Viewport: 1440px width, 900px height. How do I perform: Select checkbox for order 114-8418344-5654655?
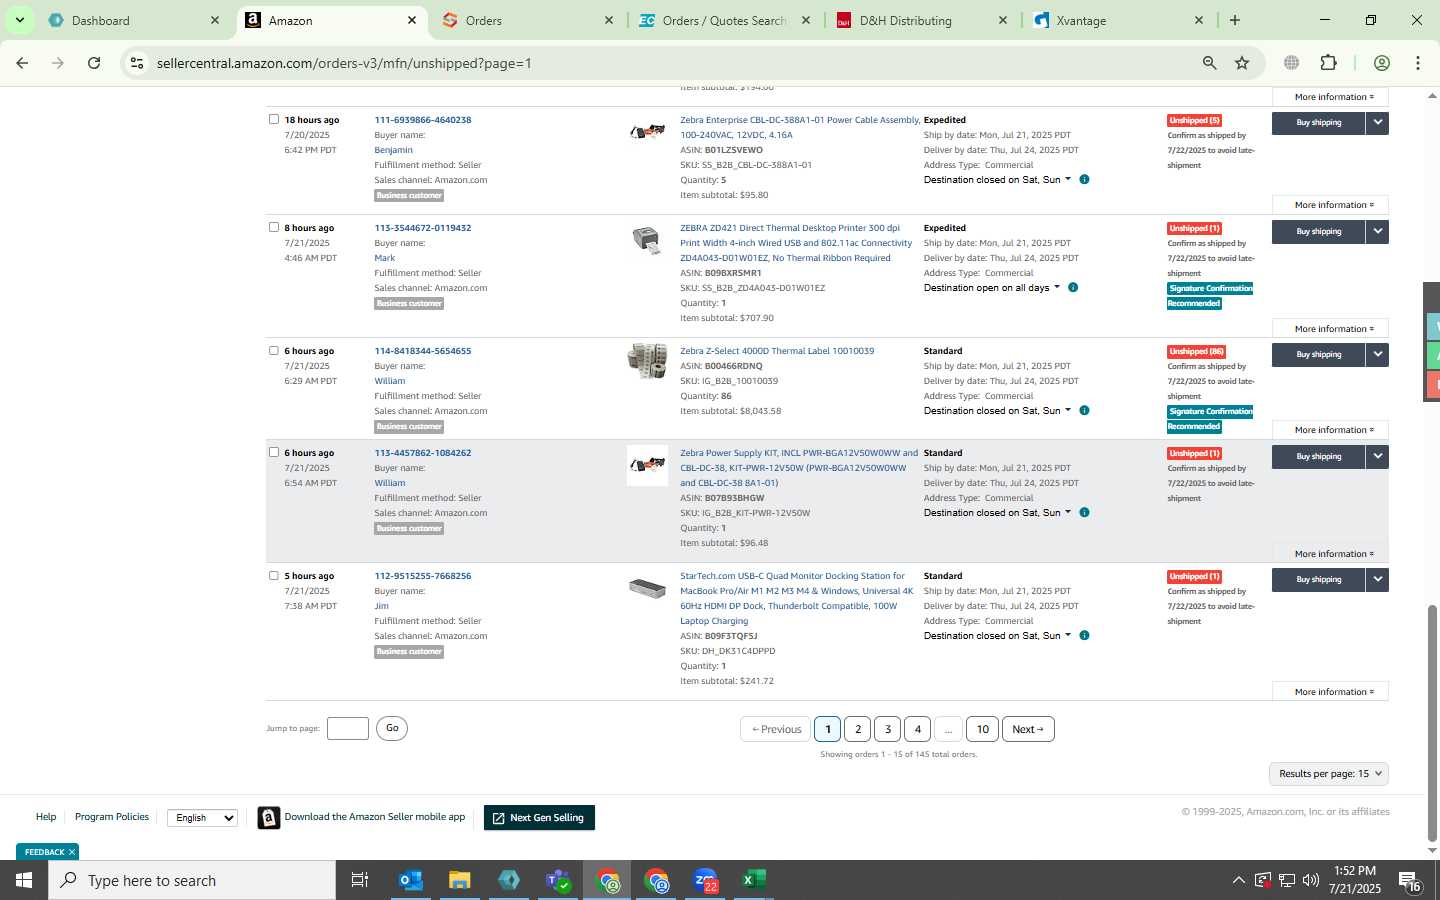pyautogui.click(x=274, y=350)
